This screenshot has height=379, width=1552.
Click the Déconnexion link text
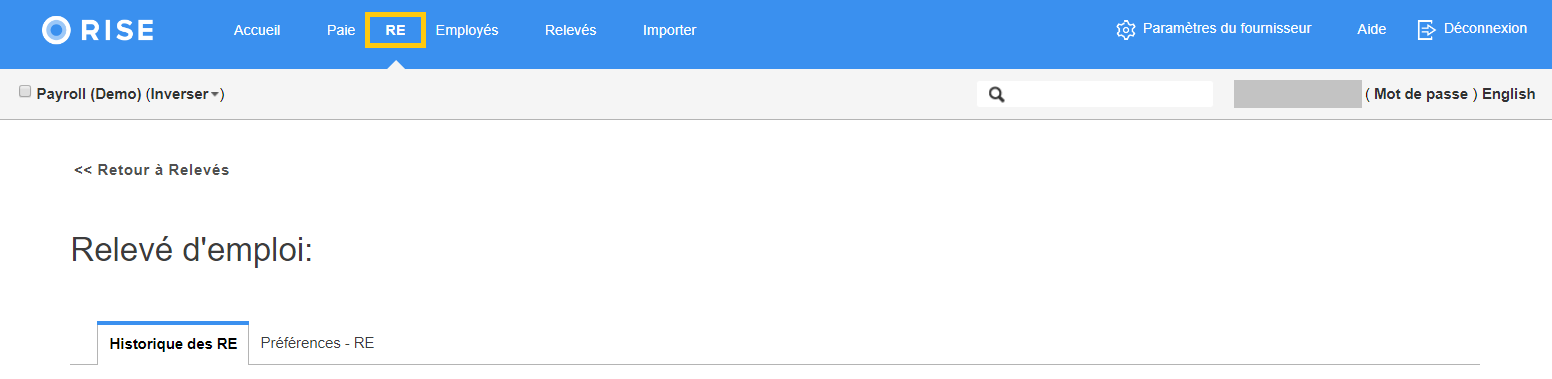[1486, 29]
